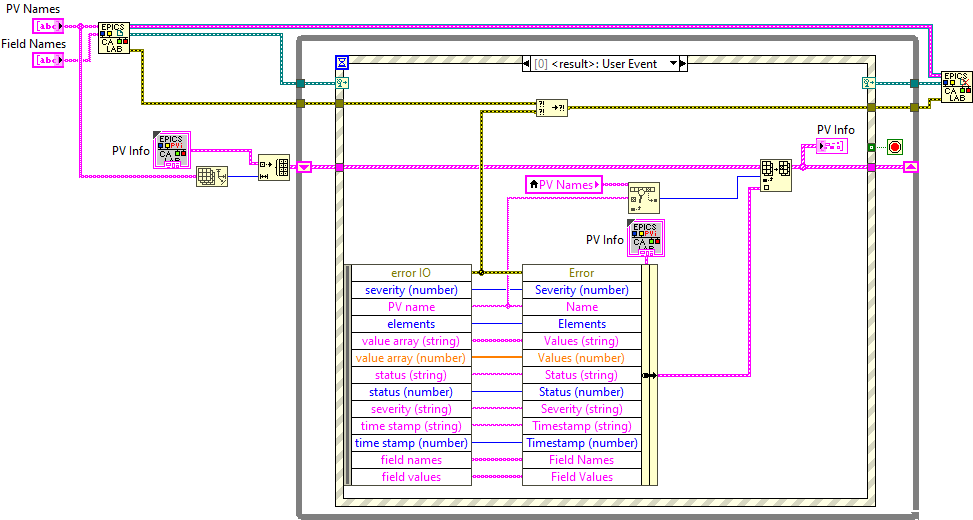Go to next event case with right arrow

(684, 63)
